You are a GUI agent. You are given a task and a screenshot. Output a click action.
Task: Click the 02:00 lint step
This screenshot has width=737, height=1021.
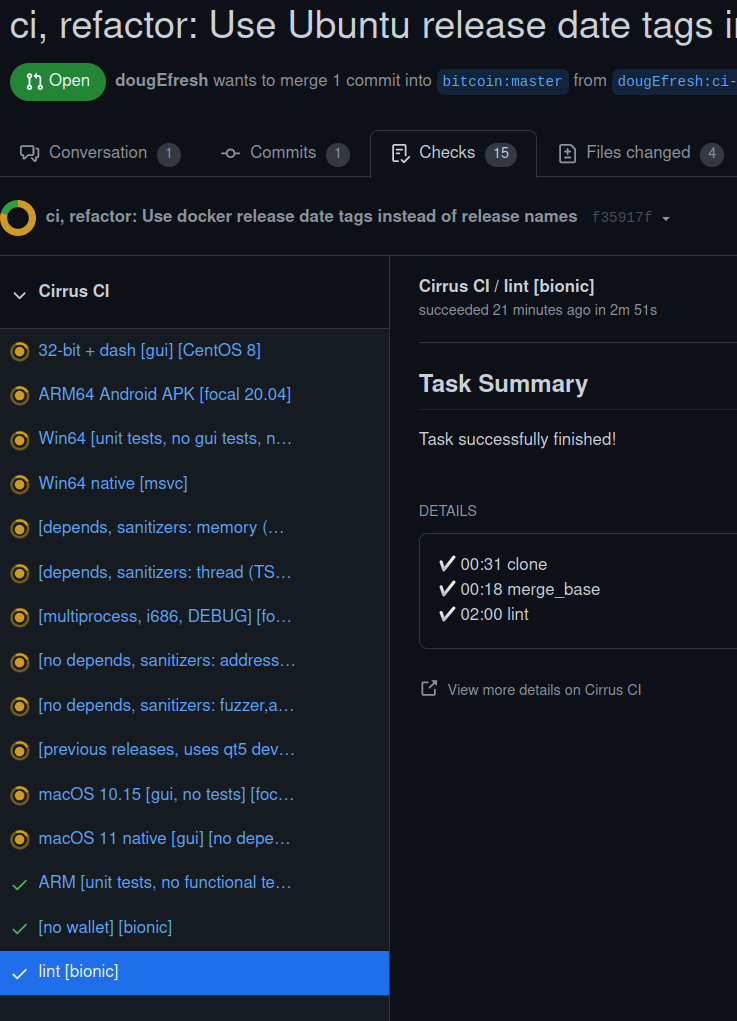pyautogui.click(x=484, y=614)
